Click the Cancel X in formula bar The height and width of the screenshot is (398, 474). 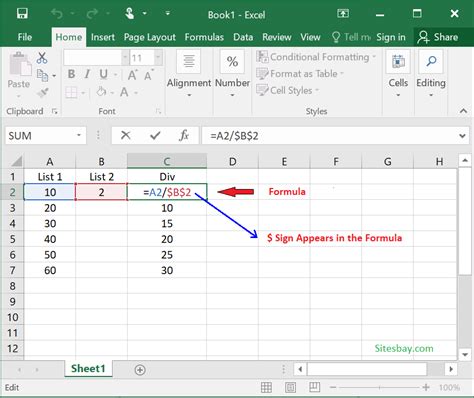coord(126,135)
